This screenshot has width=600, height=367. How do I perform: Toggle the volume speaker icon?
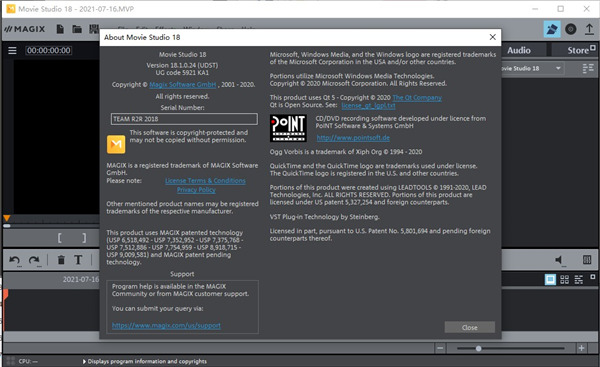pos(559,260)
